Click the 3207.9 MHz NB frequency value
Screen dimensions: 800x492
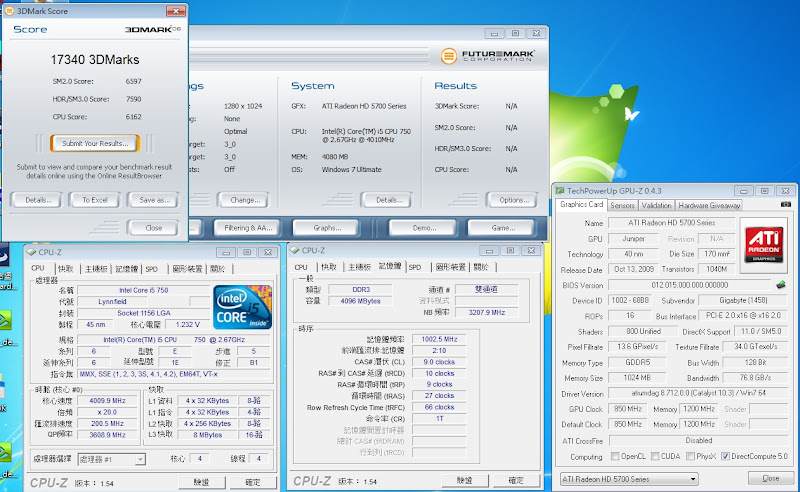click(x=486, y=312)
